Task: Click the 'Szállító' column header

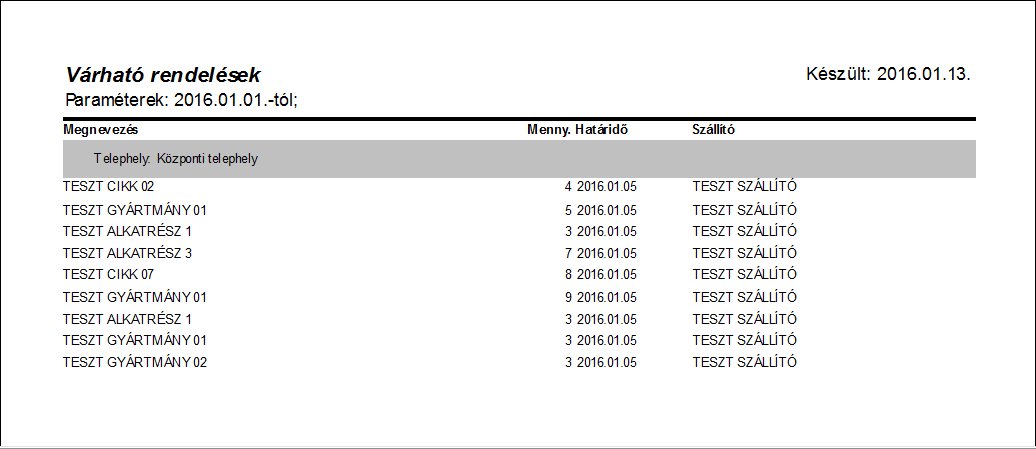Action: coord(715,130)
